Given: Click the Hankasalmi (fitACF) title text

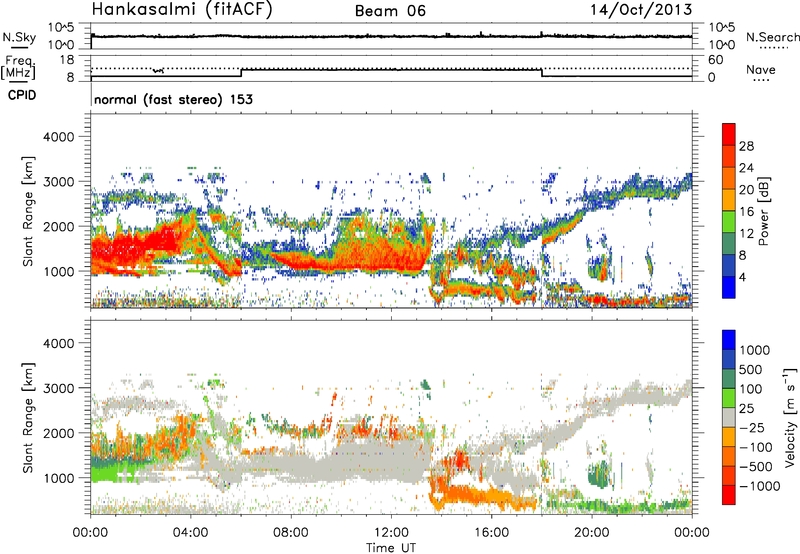Looking at the screenshot, I should (x=182, y=10).
